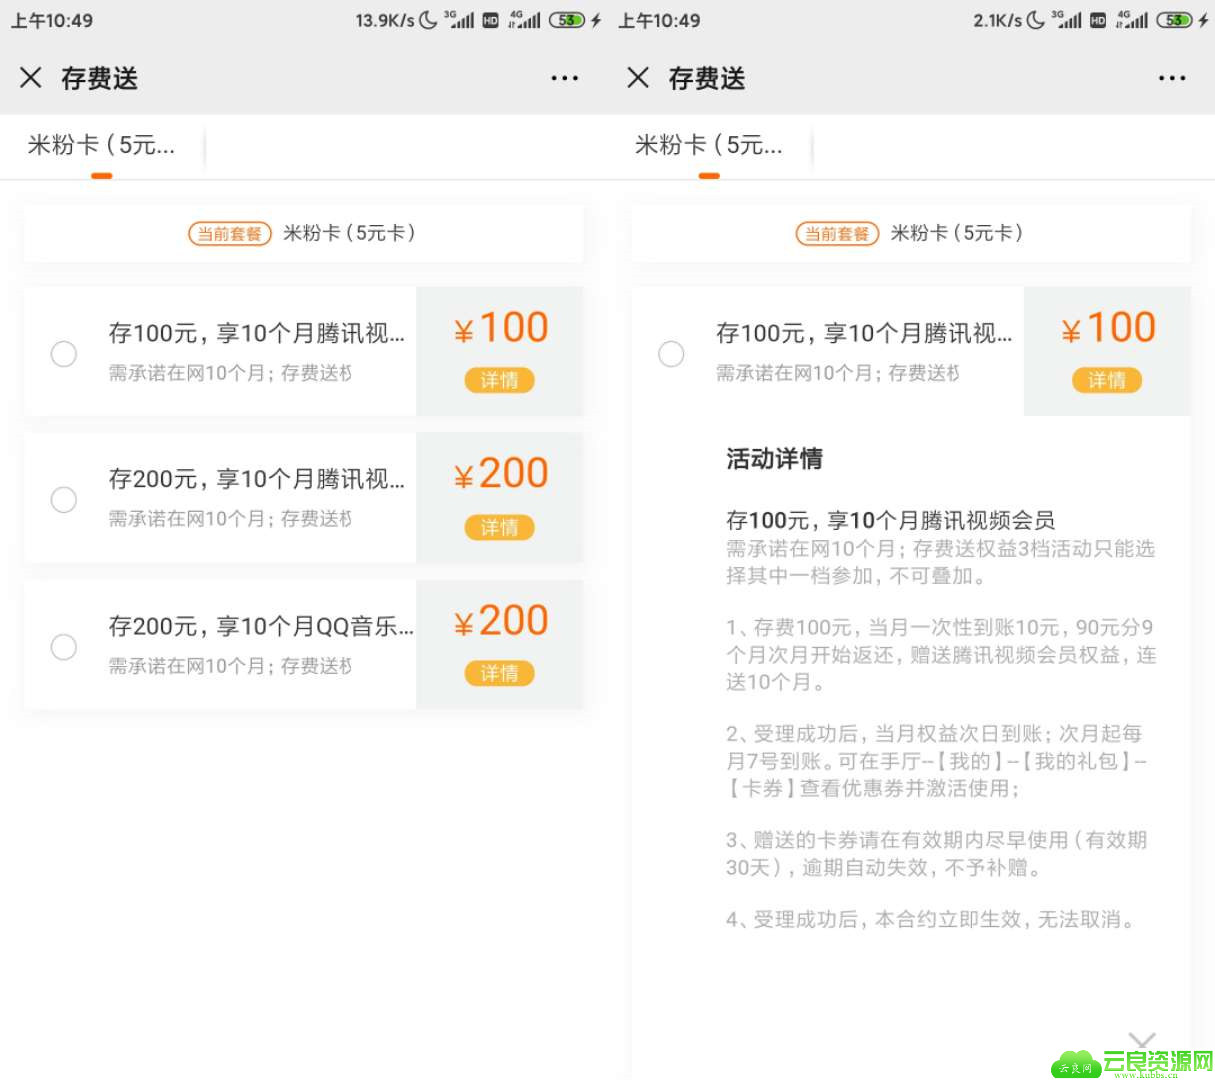1215x1080 pixels.
Task: Select the 米粉卡 (5元... tab on left screen
Action: click(102, 146)
